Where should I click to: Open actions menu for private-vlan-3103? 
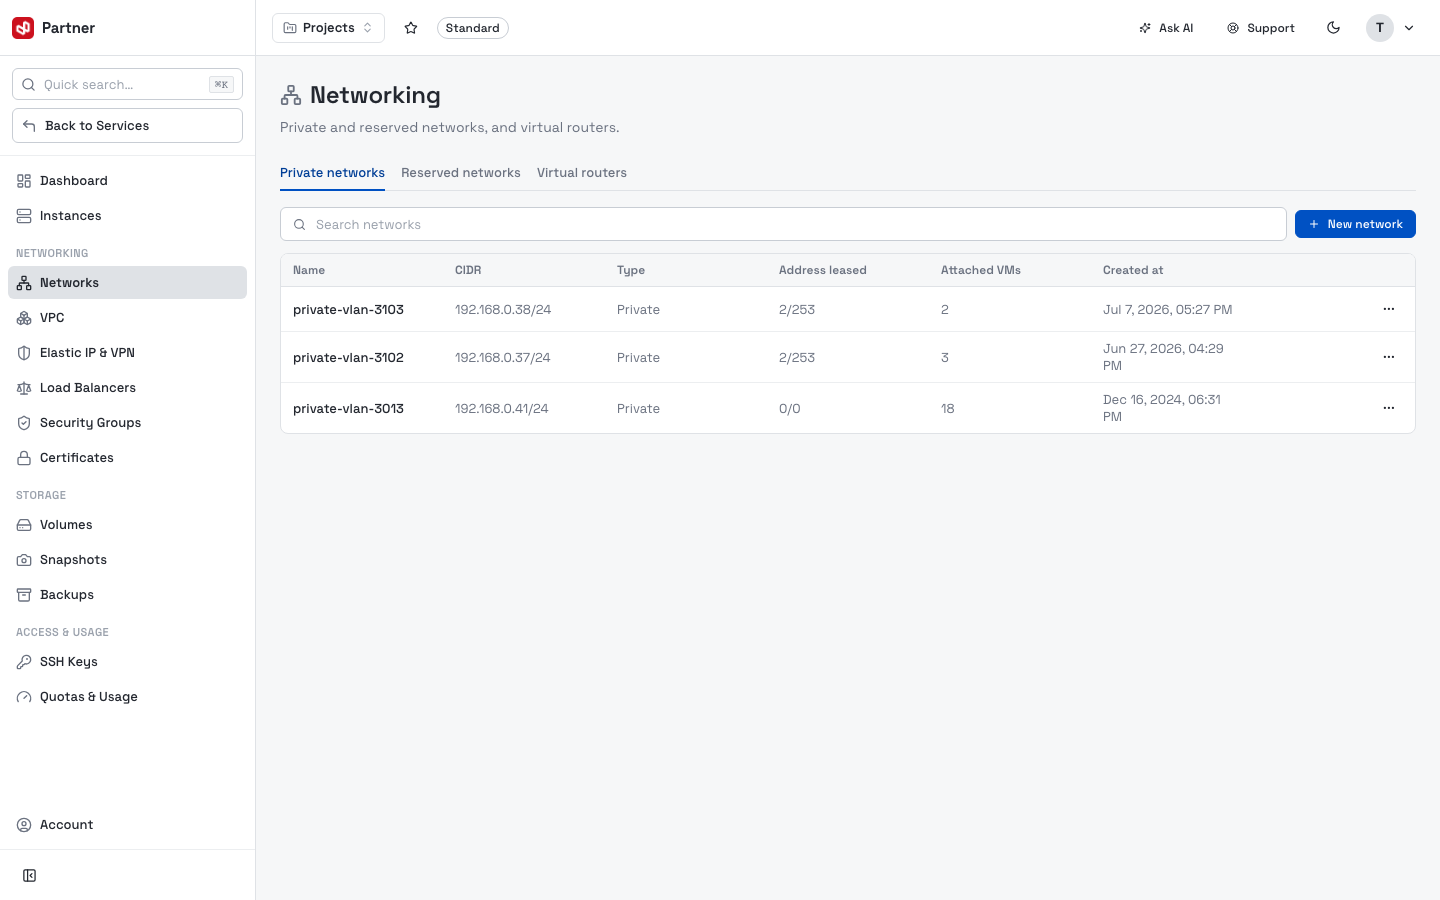point(1389,309)
